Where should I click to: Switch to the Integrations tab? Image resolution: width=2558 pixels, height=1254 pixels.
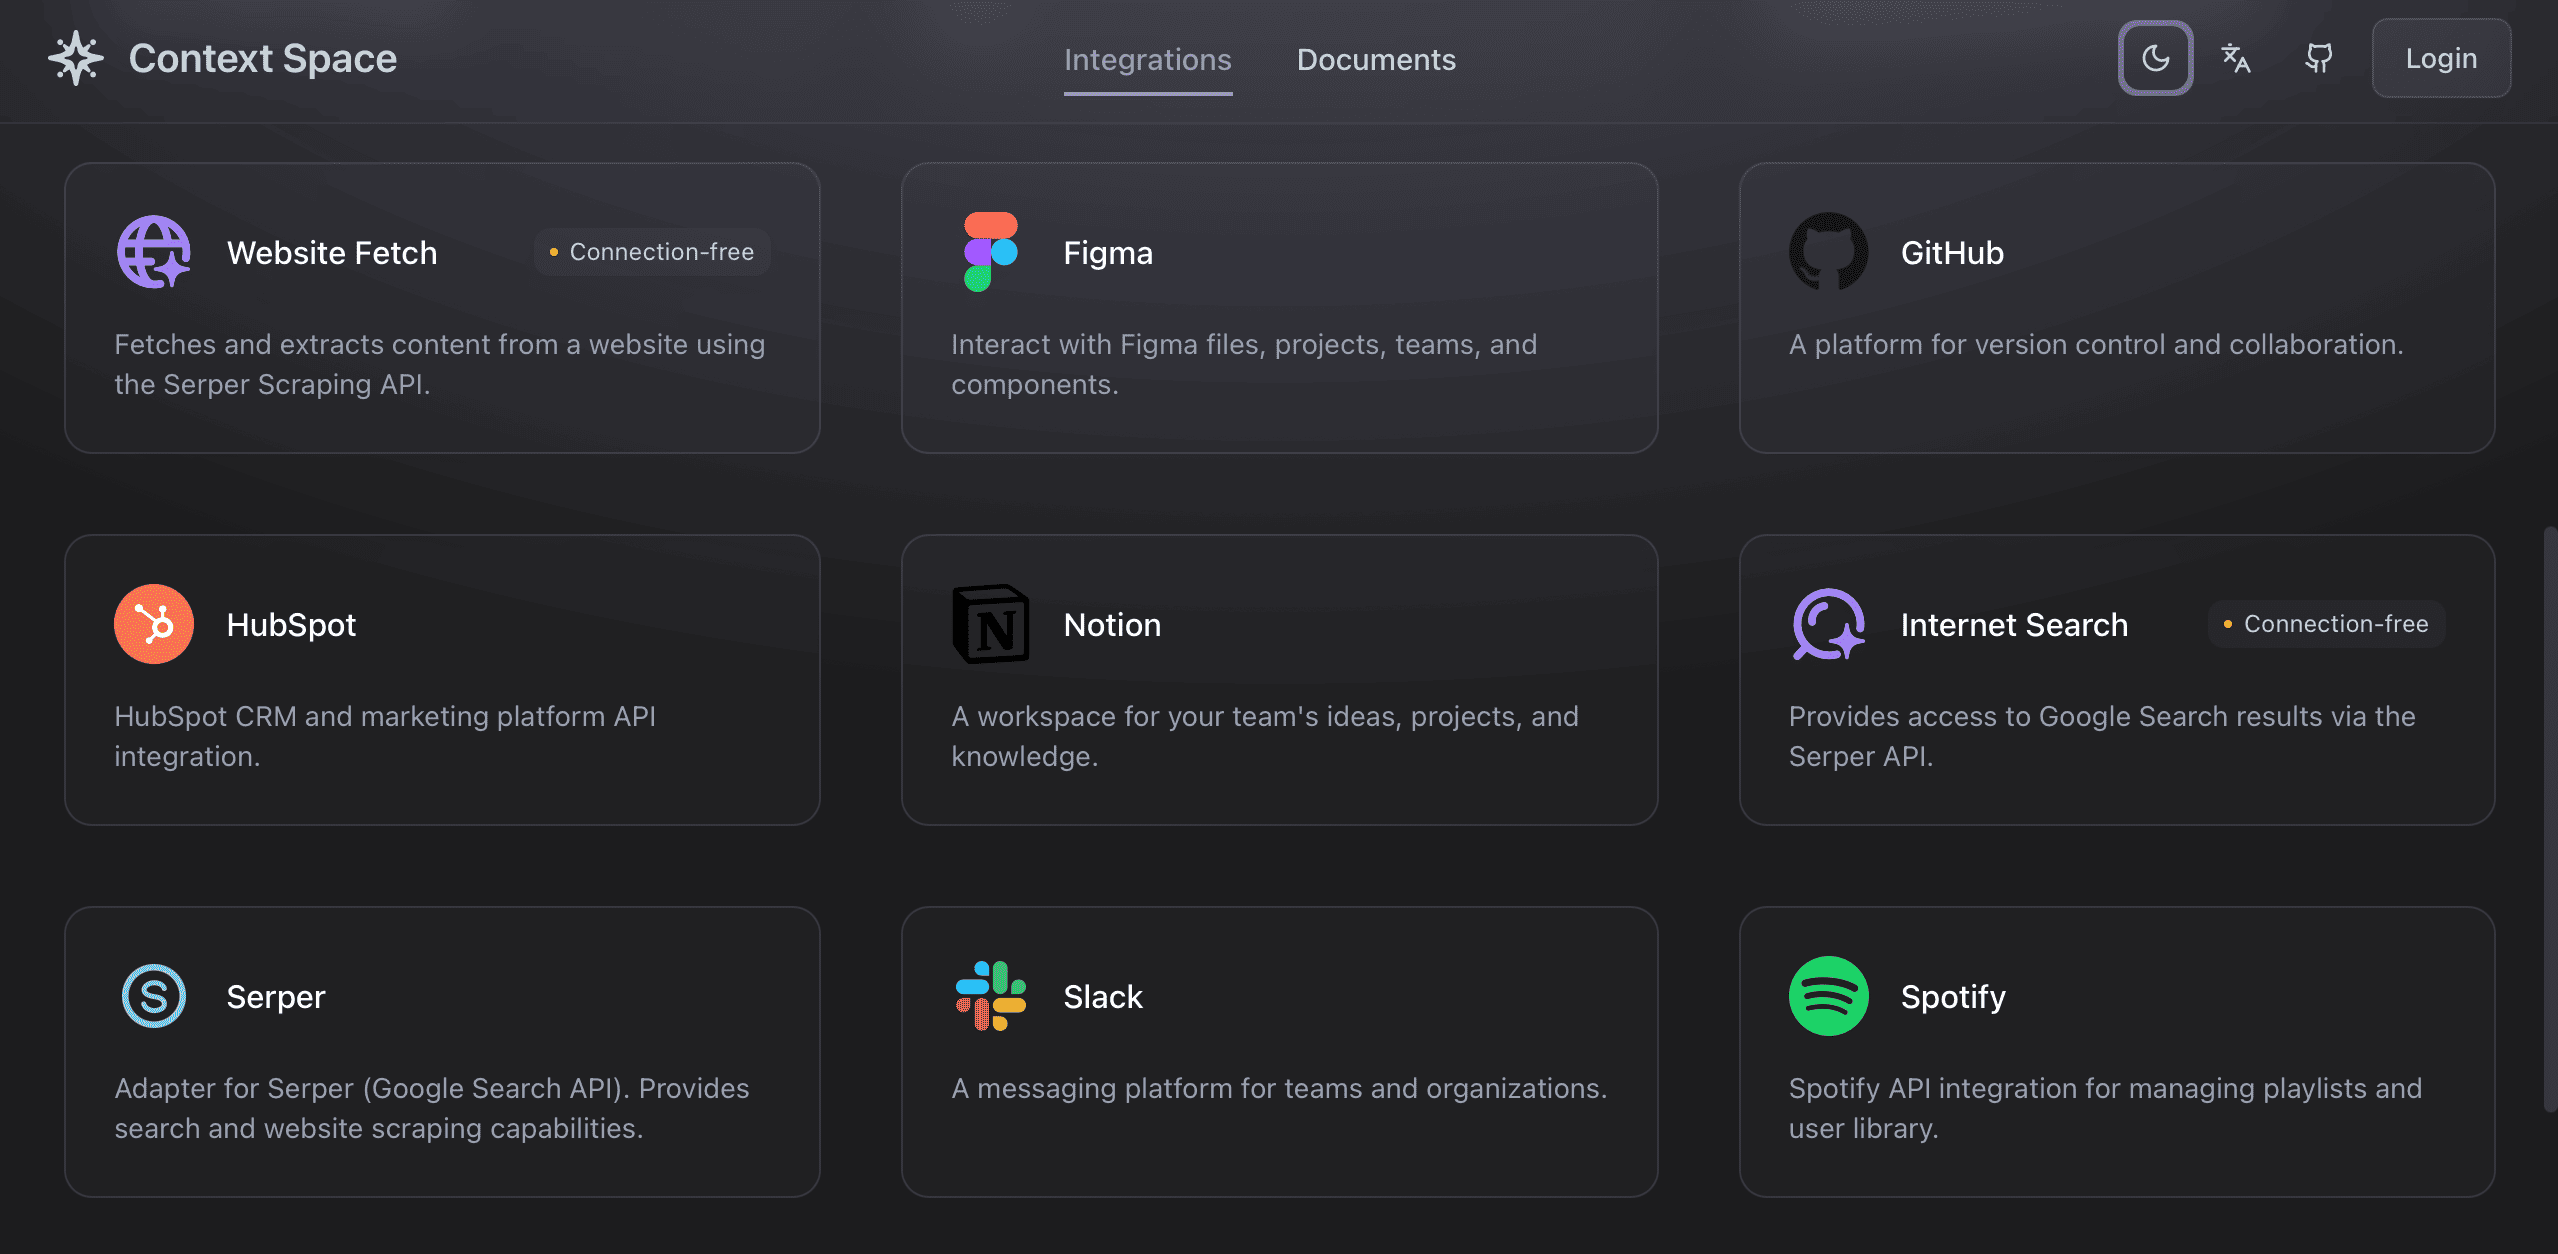pyautogui.click(x=1147, y=60)
